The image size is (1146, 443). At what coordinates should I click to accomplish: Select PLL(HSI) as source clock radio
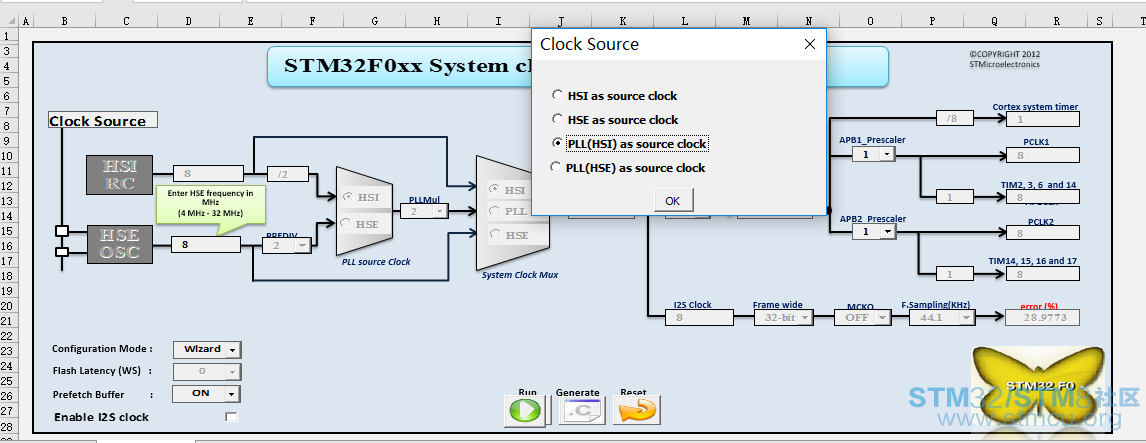pos(558,143)
